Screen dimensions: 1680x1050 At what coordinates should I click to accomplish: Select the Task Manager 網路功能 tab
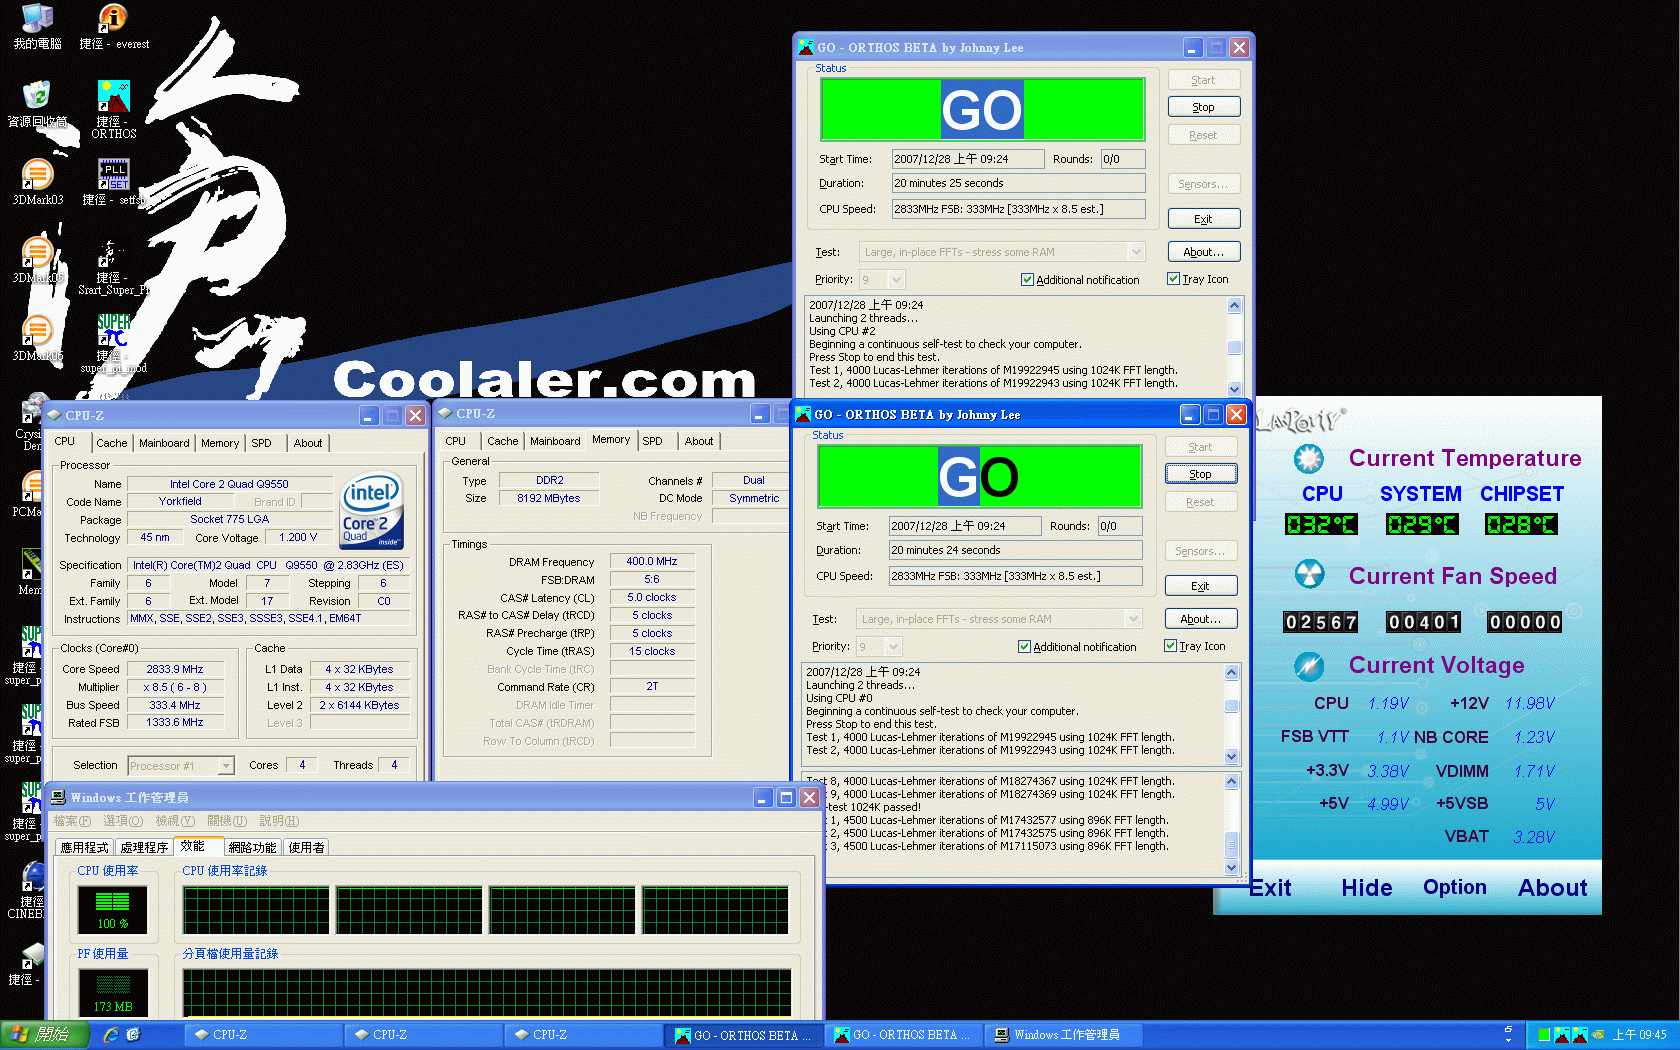coord(252,847)
